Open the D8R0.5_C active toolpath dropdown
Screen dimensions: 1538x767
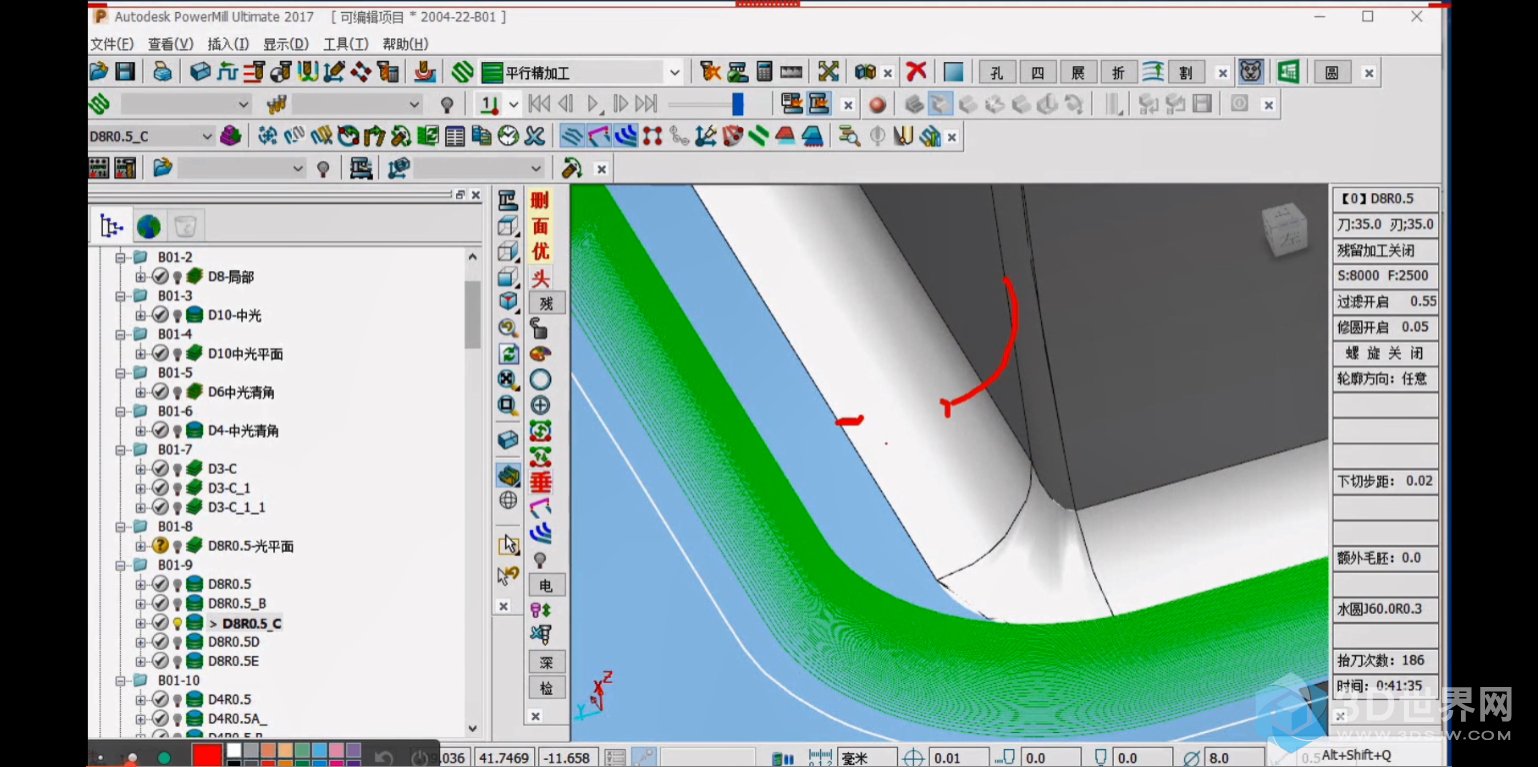(x=207, y=136)
